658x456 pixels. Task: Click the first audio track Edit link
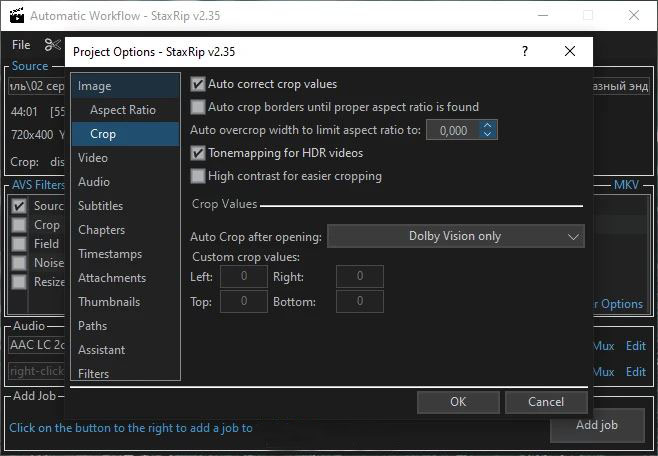point(636,346)
